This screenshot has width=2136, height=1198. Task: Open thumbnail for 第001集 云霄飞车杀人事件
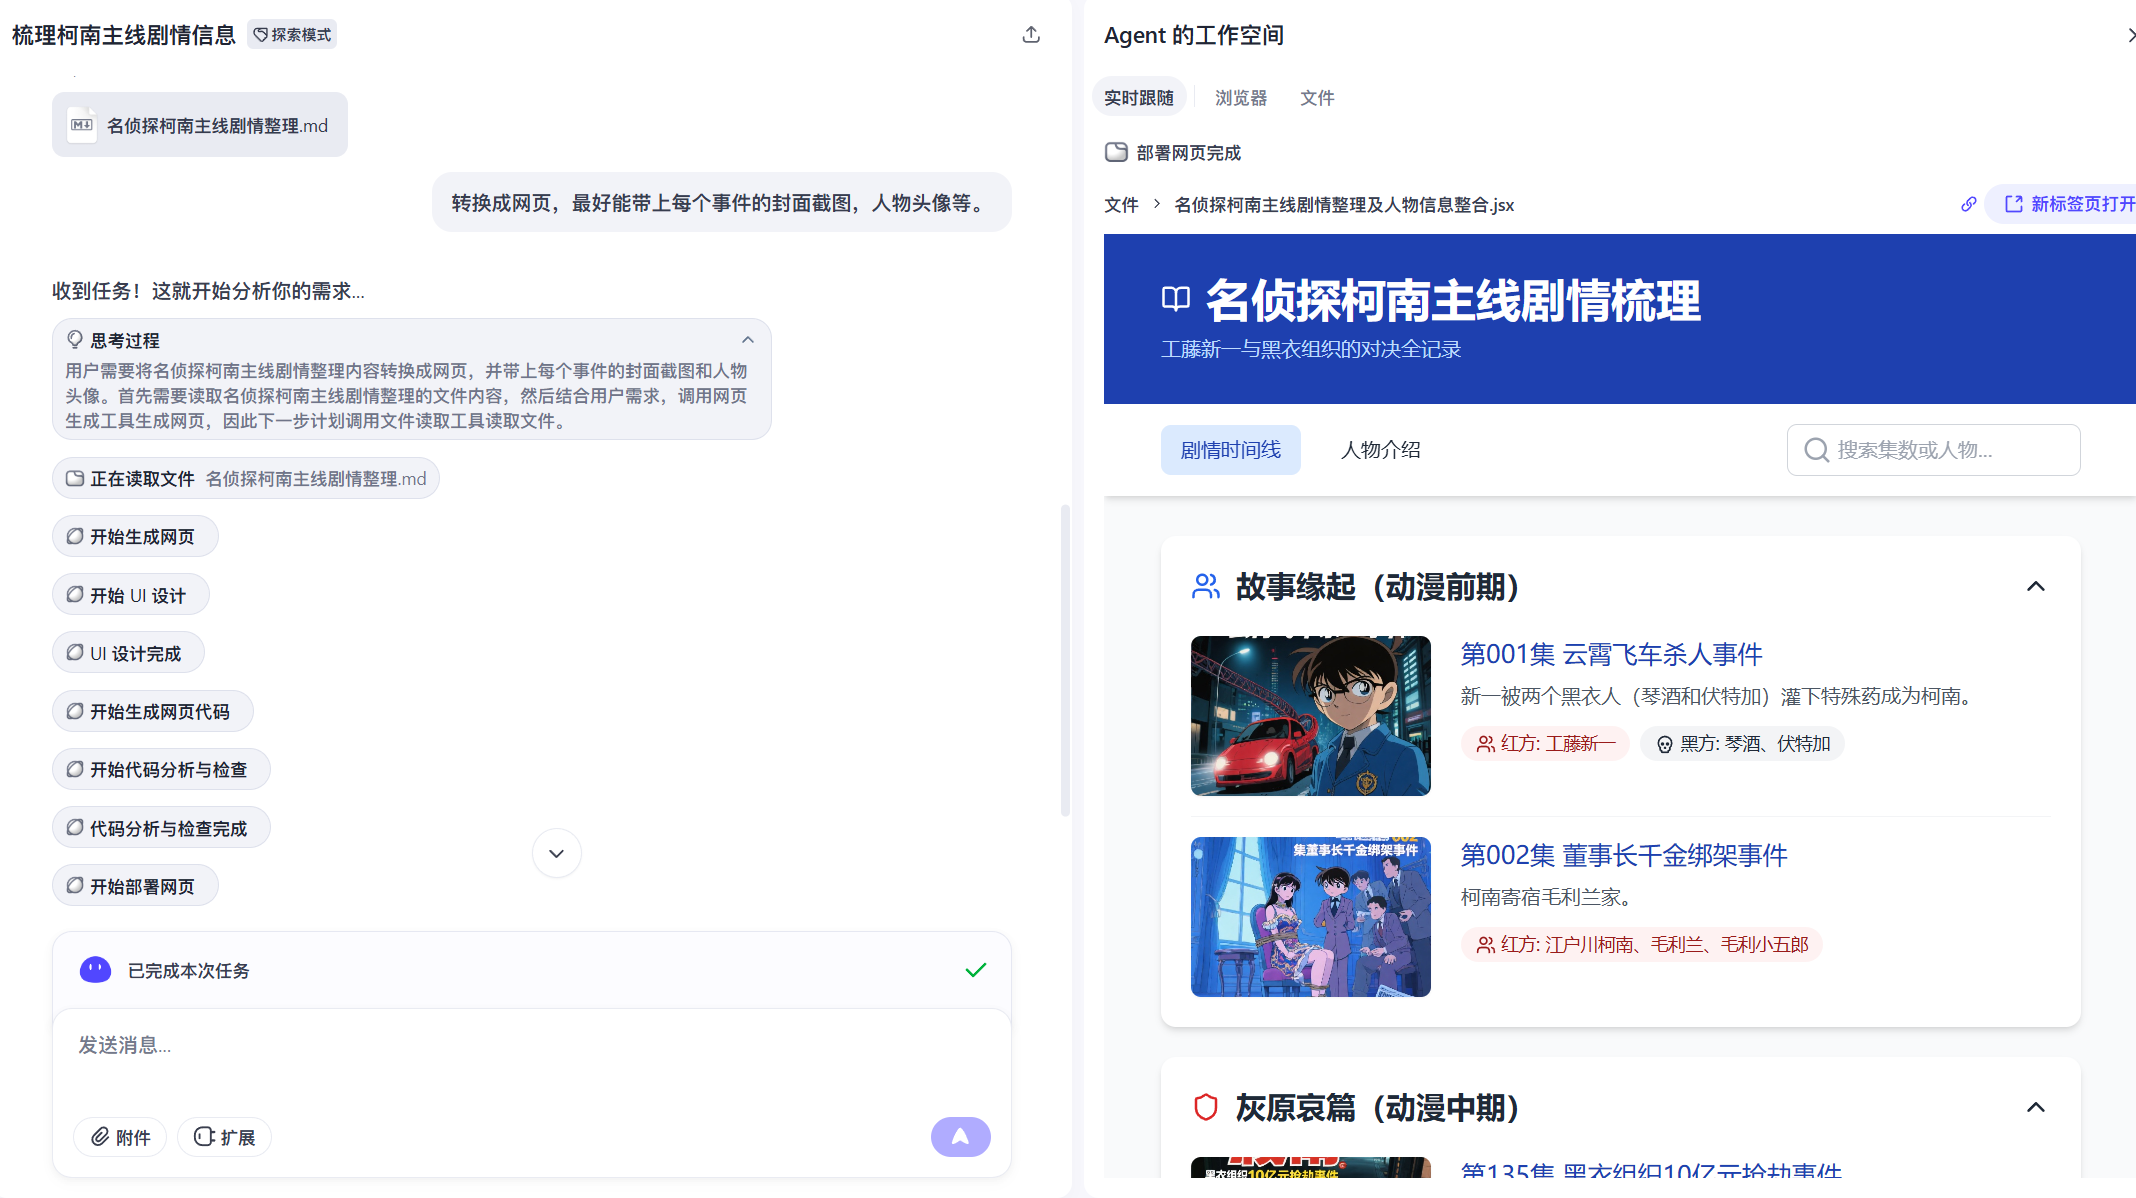[x=1311, y=716]
